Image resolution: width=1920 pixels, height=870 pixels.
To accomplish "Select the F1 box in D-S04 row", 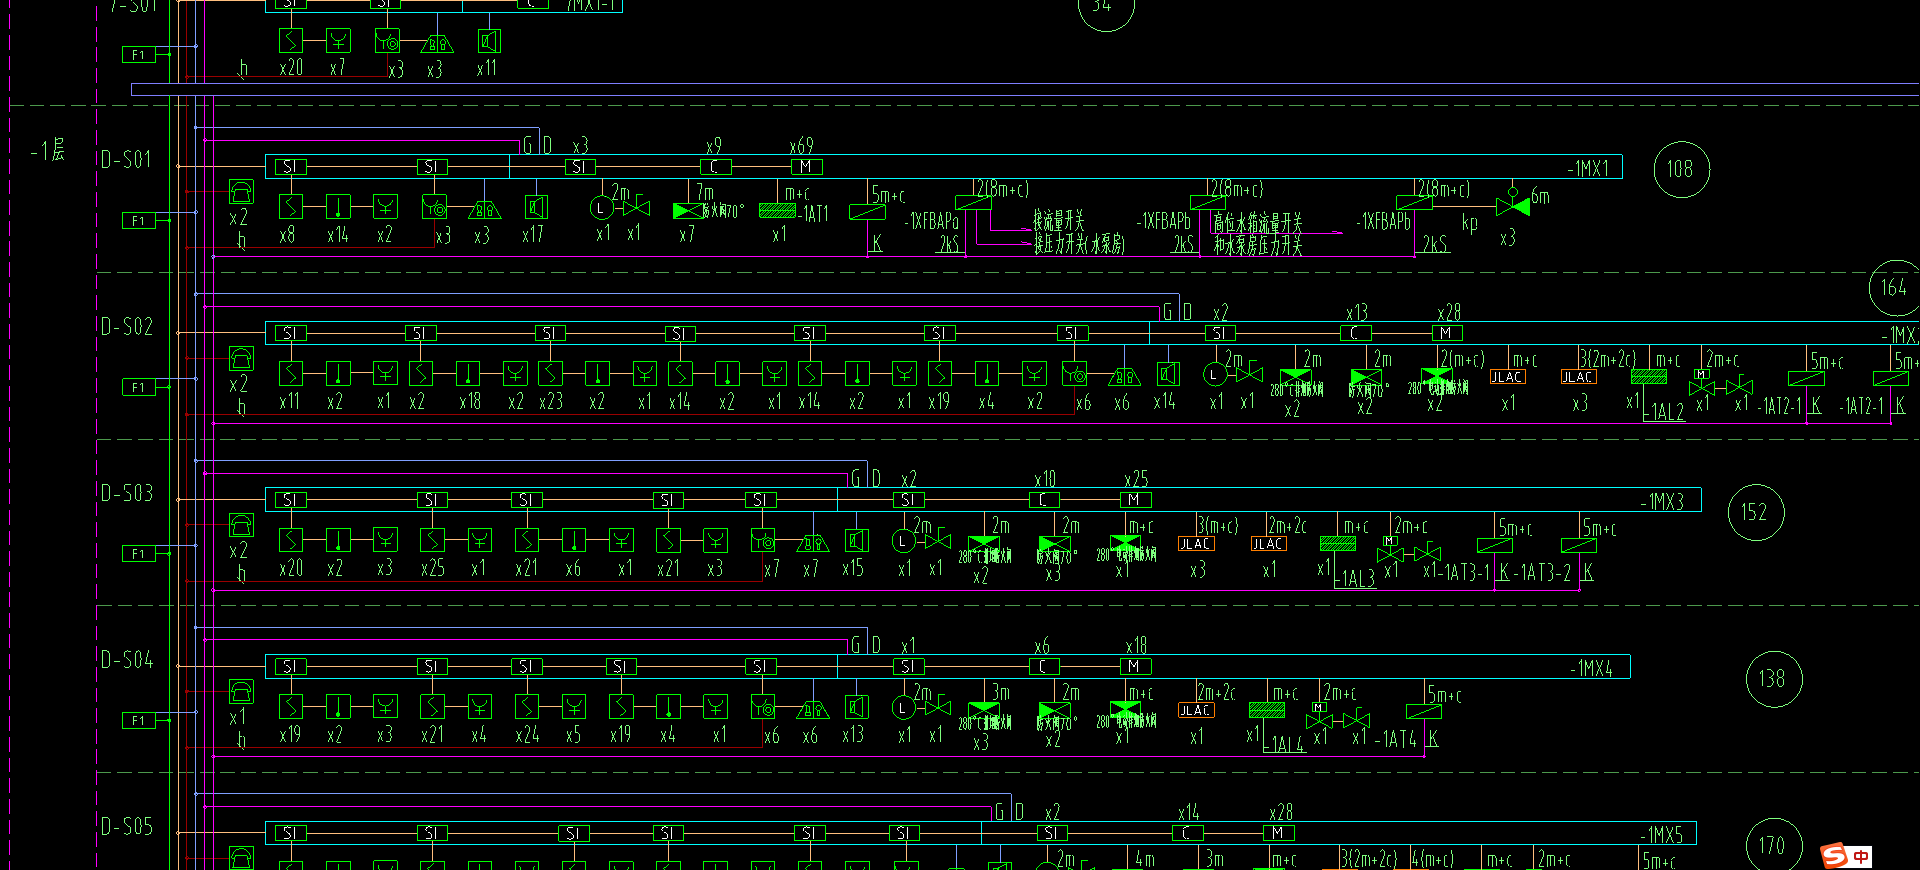I will pyautogui.click(x=139, y=721).
